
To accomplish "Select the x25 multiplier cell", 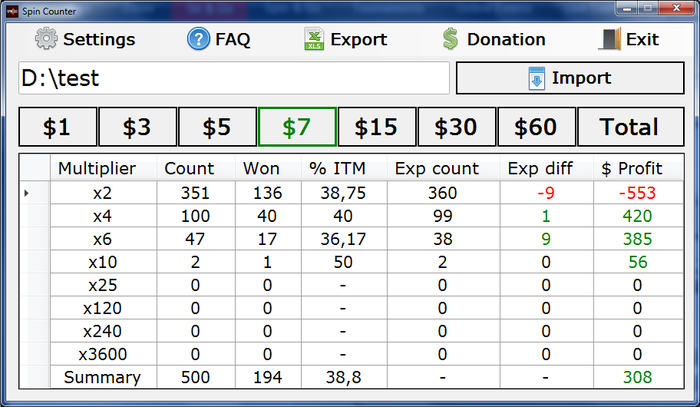I will 103,285.
